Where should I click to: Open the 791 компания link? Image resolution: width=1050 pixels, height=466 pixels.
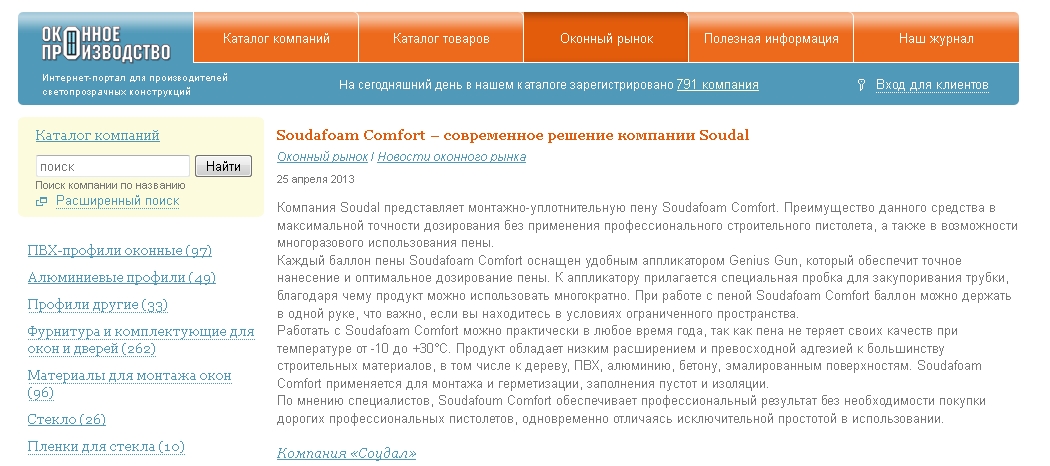pos(717,85)
